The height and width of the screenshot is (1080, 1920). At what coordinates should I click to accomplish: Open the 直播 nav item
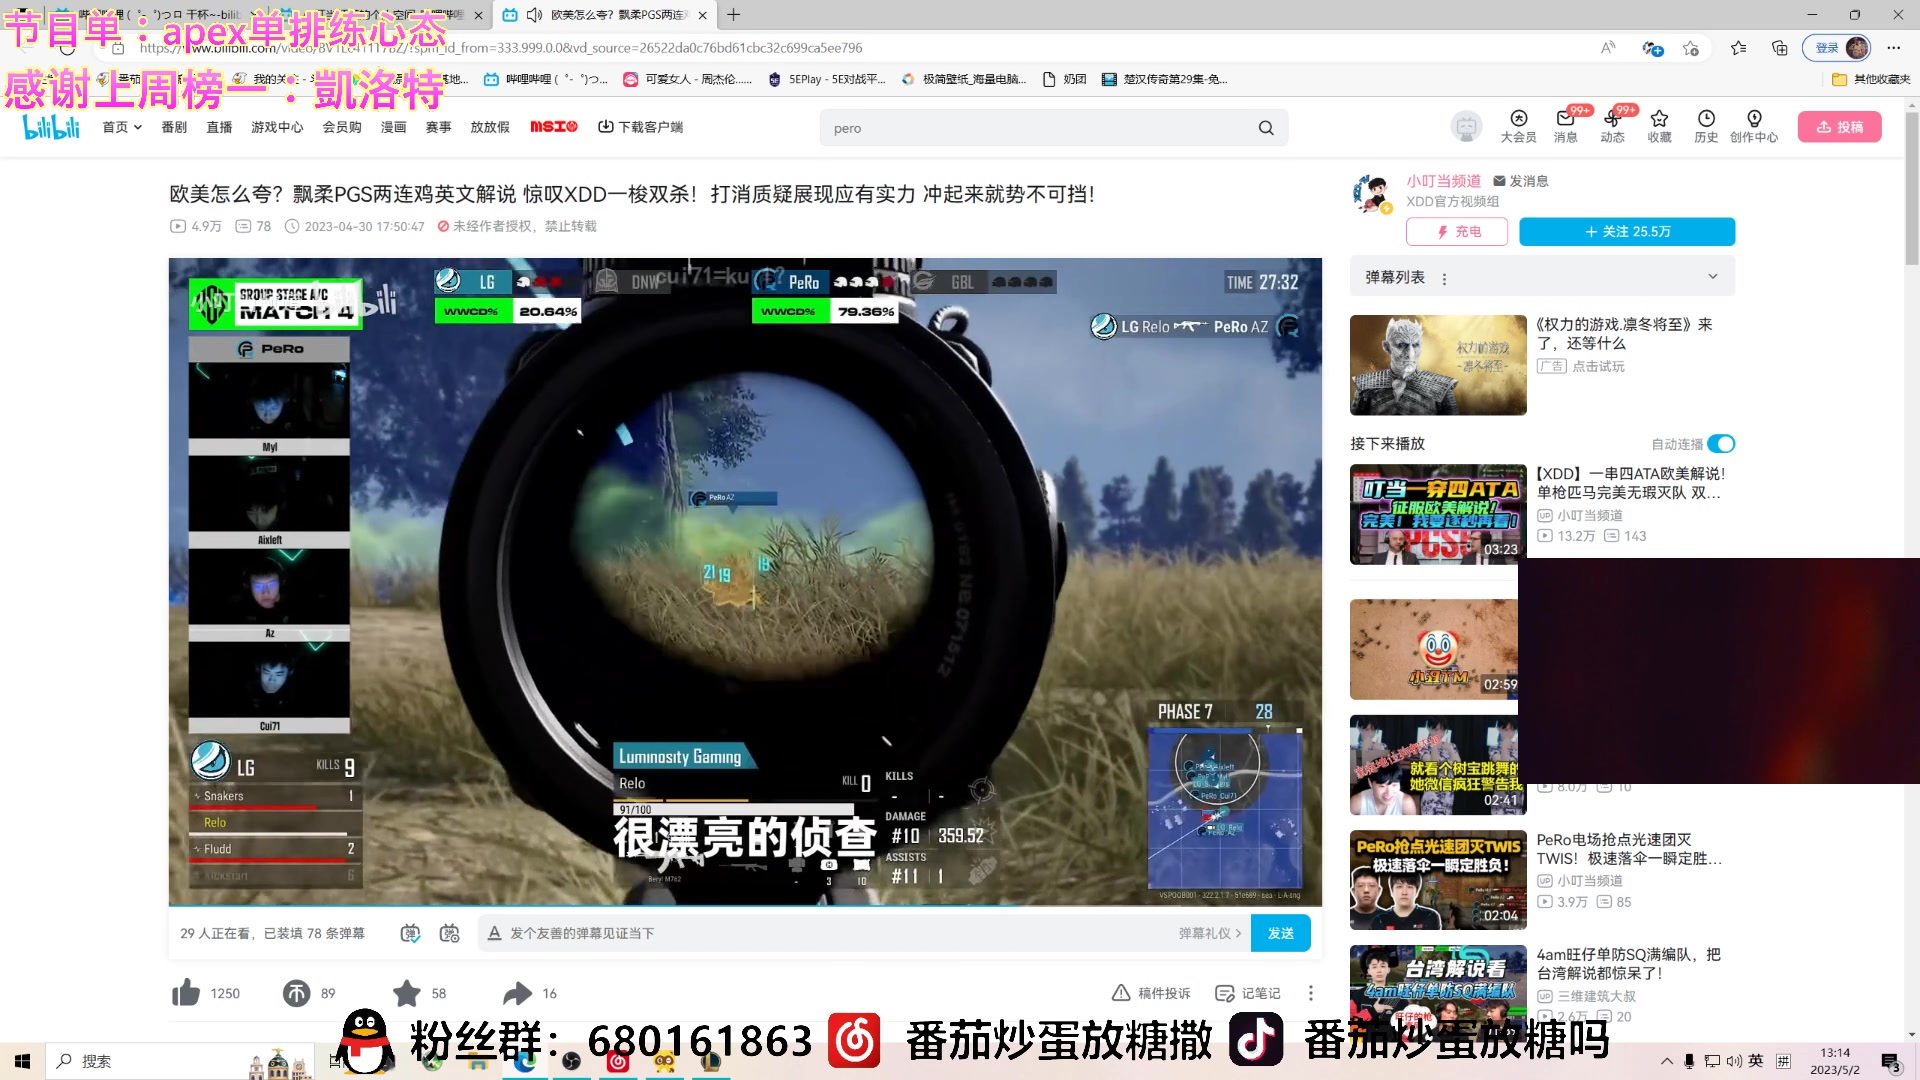click(219, 127)
